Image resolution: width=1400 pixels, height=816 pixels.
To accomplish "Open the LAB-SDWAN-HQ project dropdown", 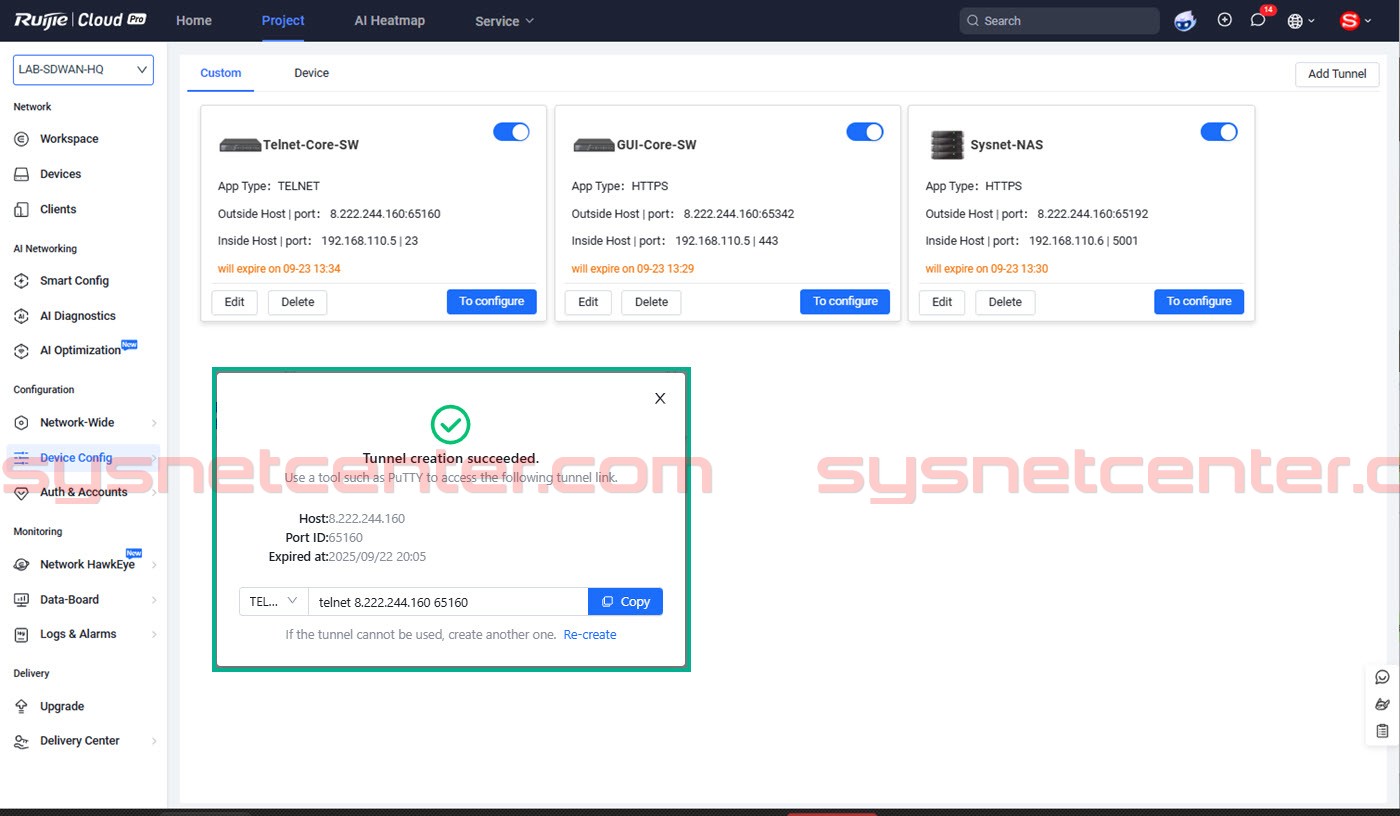I will (x=83, y=70).
